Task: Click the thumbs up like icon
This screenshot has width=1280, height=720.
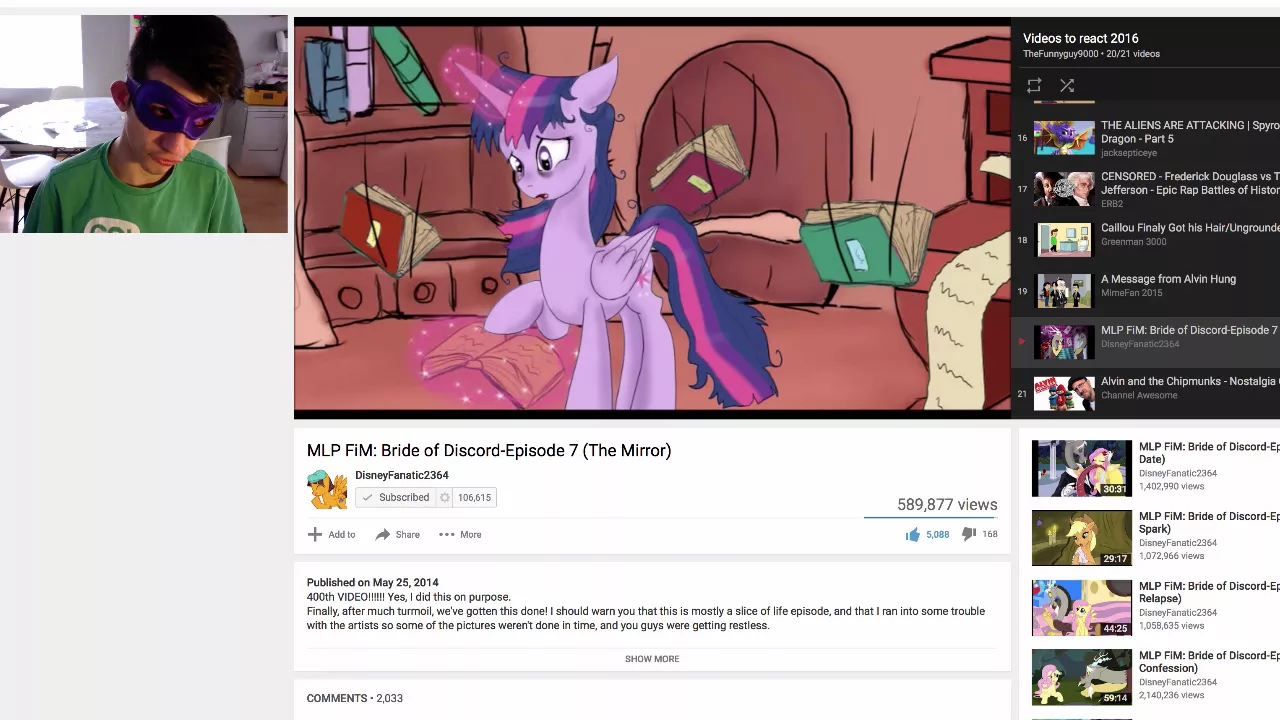Action: [912, 535]
